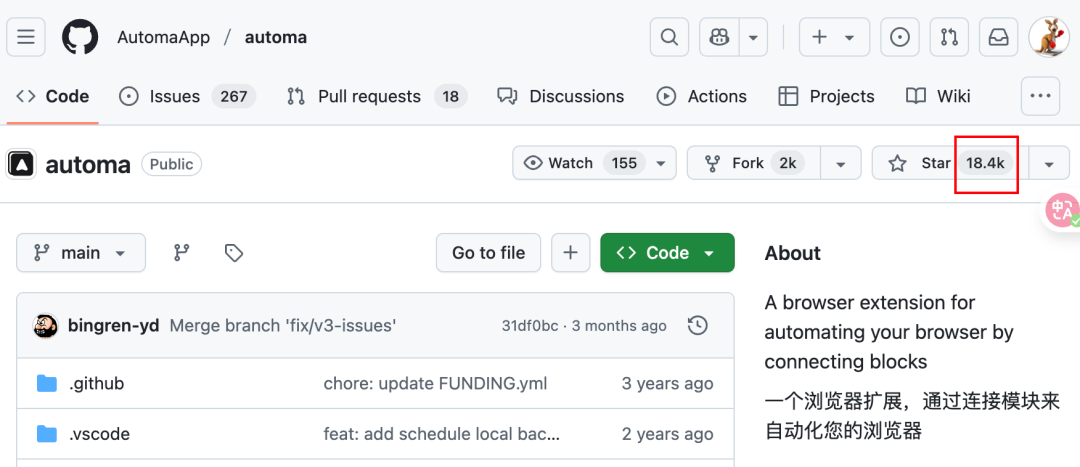The image size is (1080, 467).
Task: Click the About heading
Action: pos(792,253)
